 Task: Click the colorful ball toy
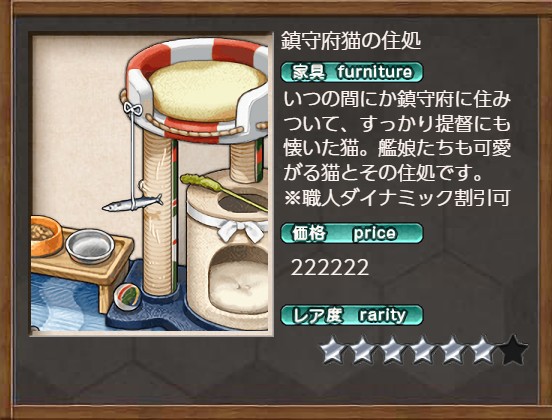(x=127, y=297)
